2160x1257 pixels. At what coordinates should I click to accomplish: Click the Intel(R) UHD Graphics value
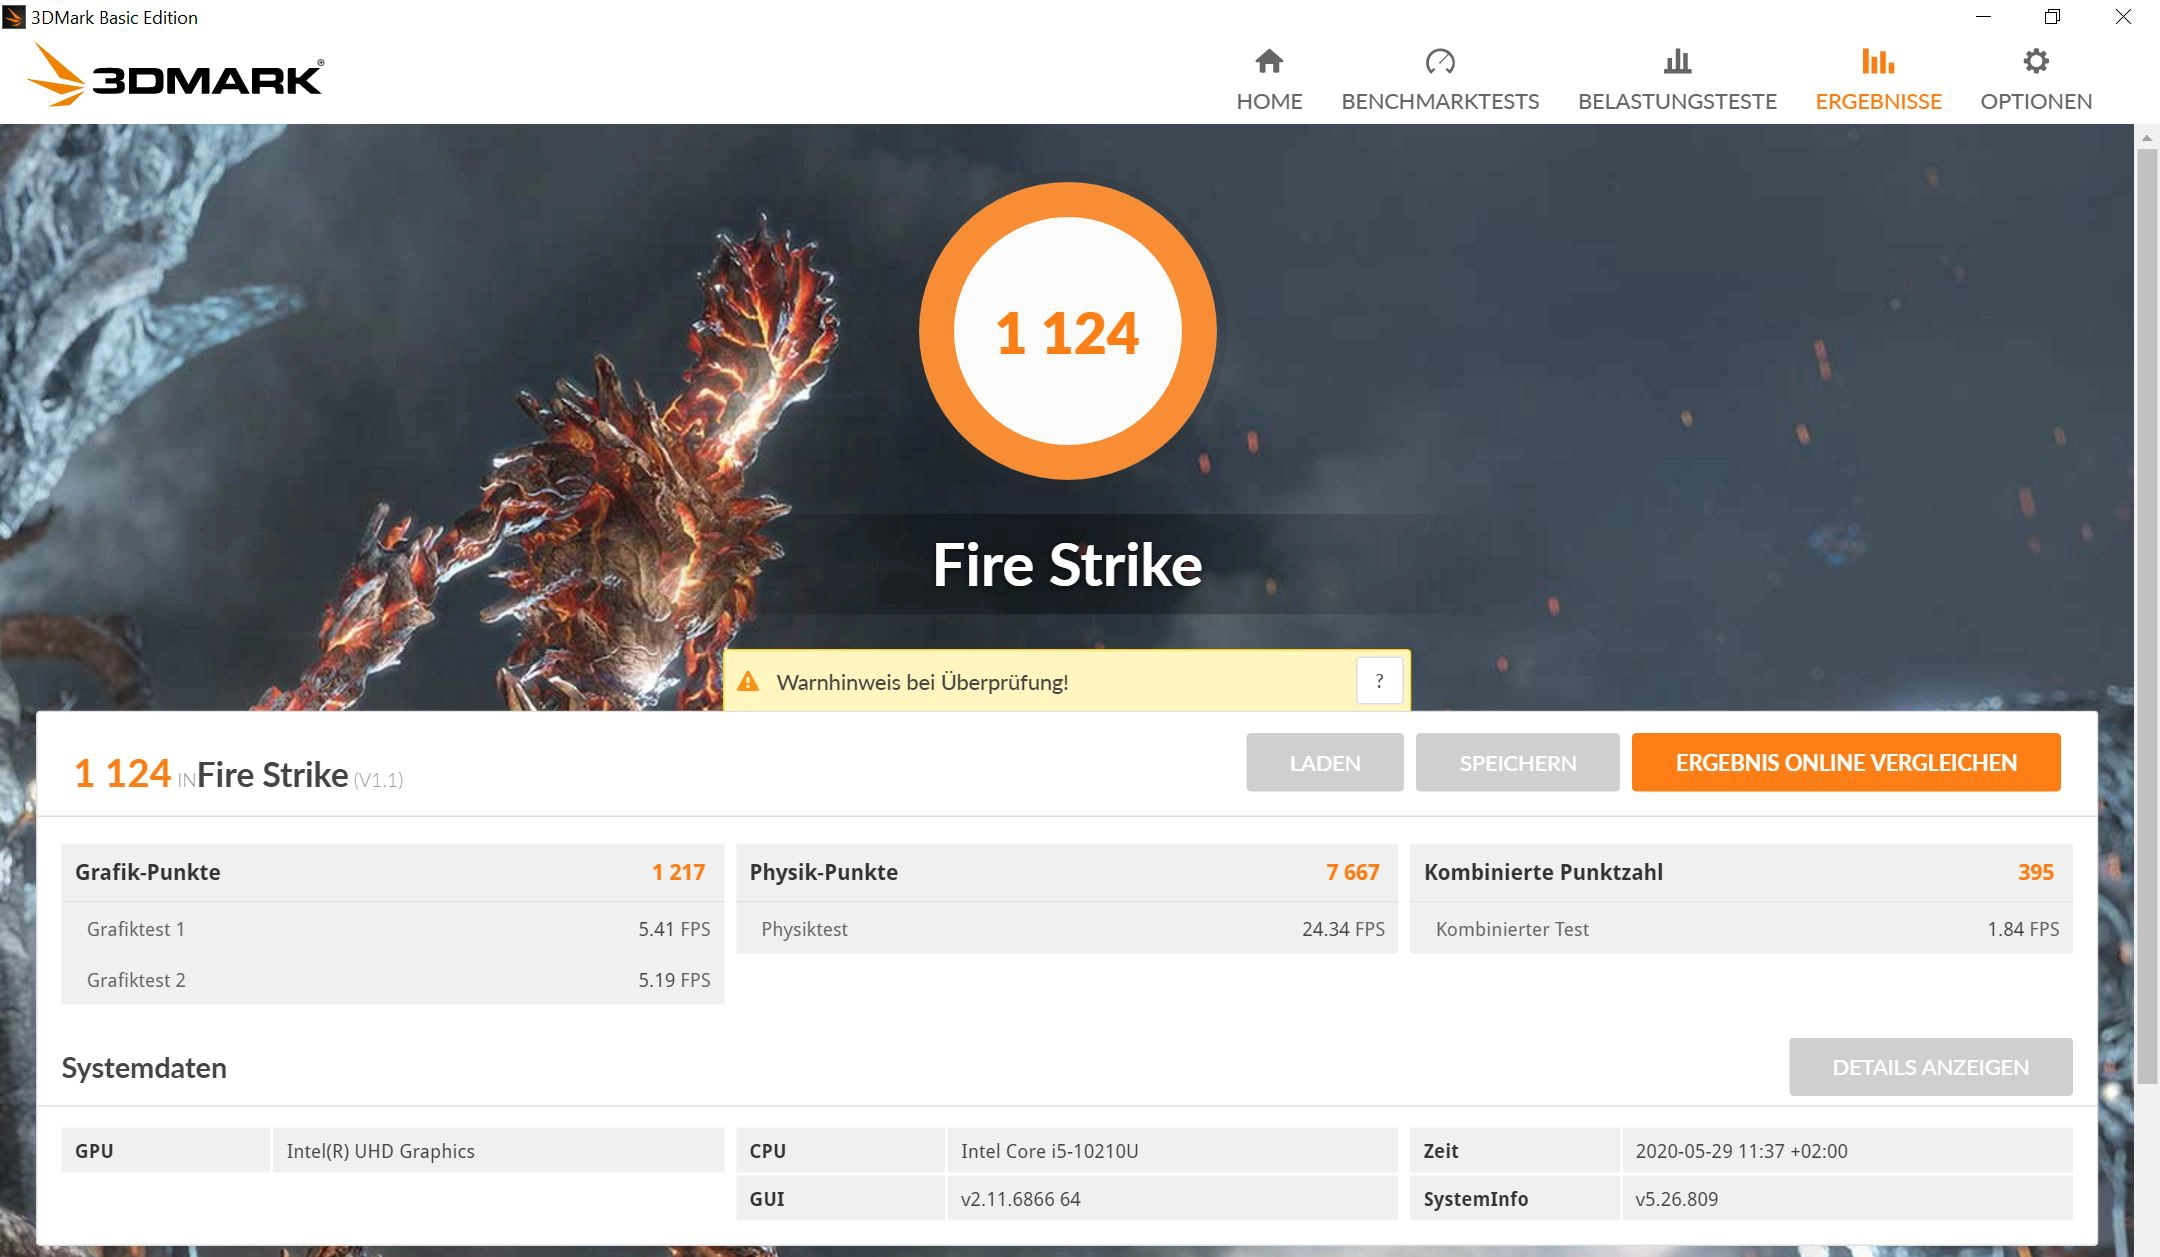[x=380, y=1151]
